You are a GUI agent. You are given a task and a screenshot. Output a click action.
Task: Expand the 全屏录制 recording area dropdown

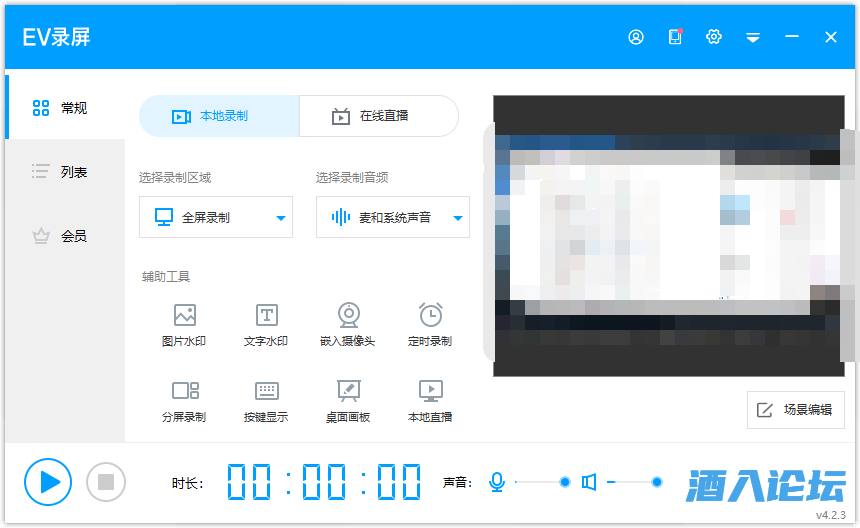pos(281,218)
